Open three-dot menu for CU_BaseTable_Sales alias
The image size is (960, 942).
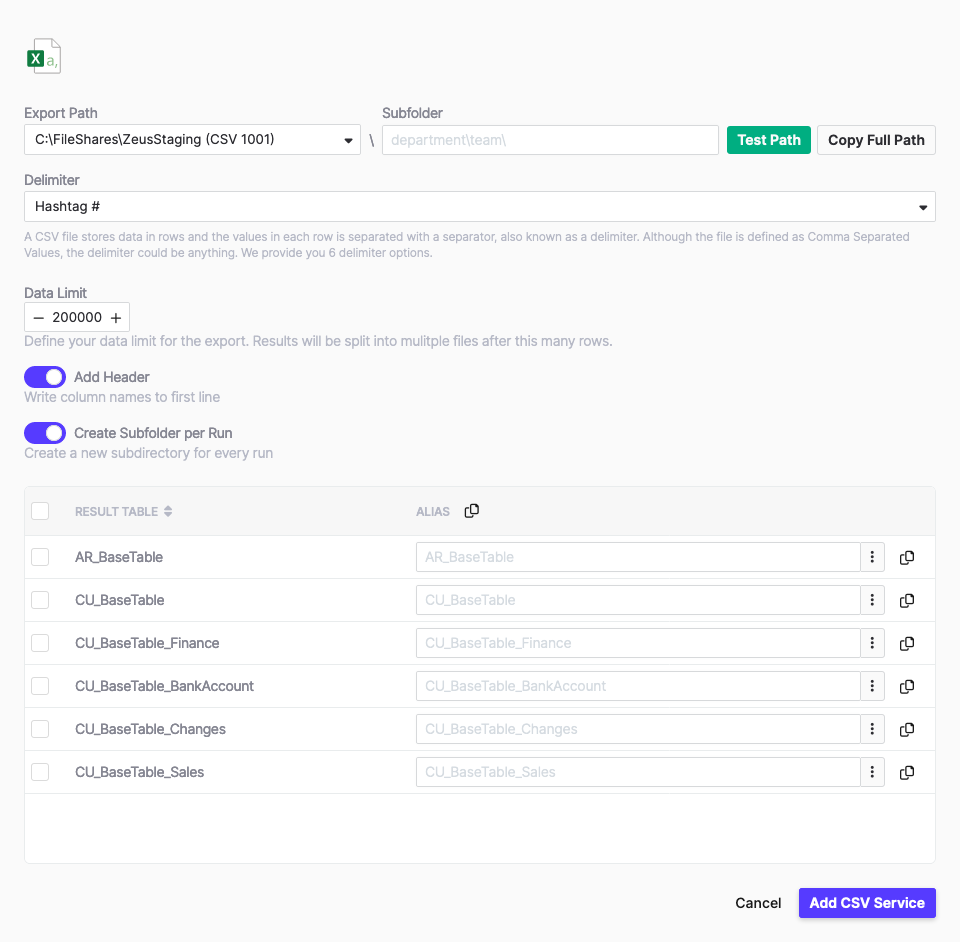pos(872,772)
